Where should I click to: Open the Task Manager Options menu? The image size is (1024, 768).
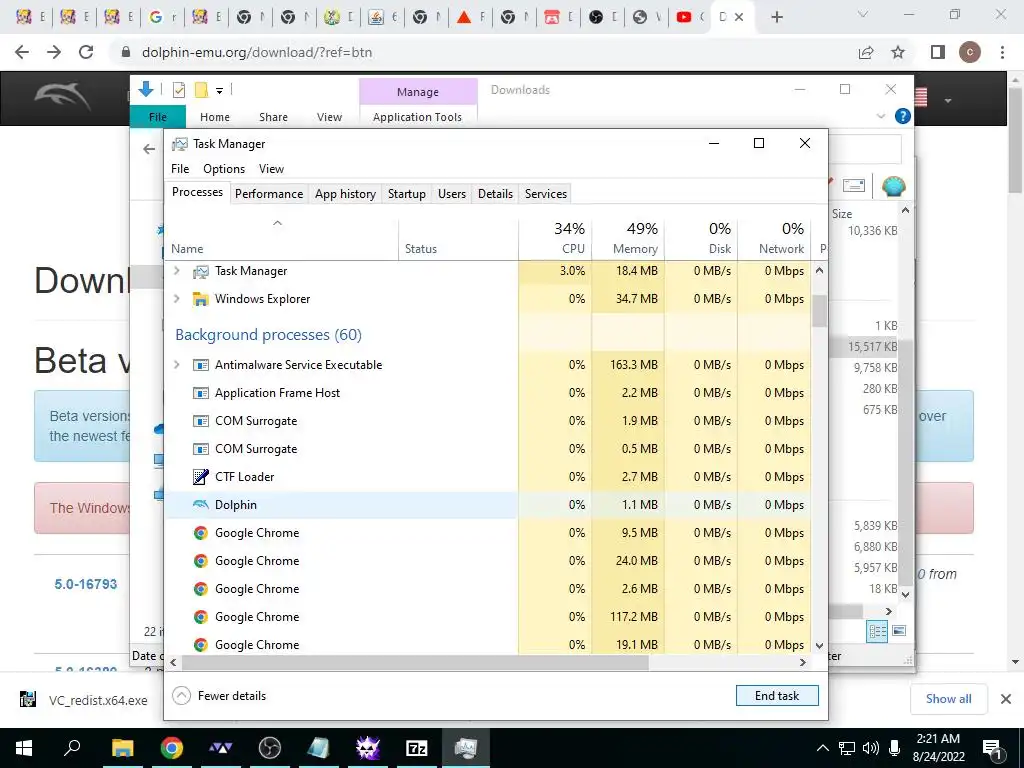(224, 168)
